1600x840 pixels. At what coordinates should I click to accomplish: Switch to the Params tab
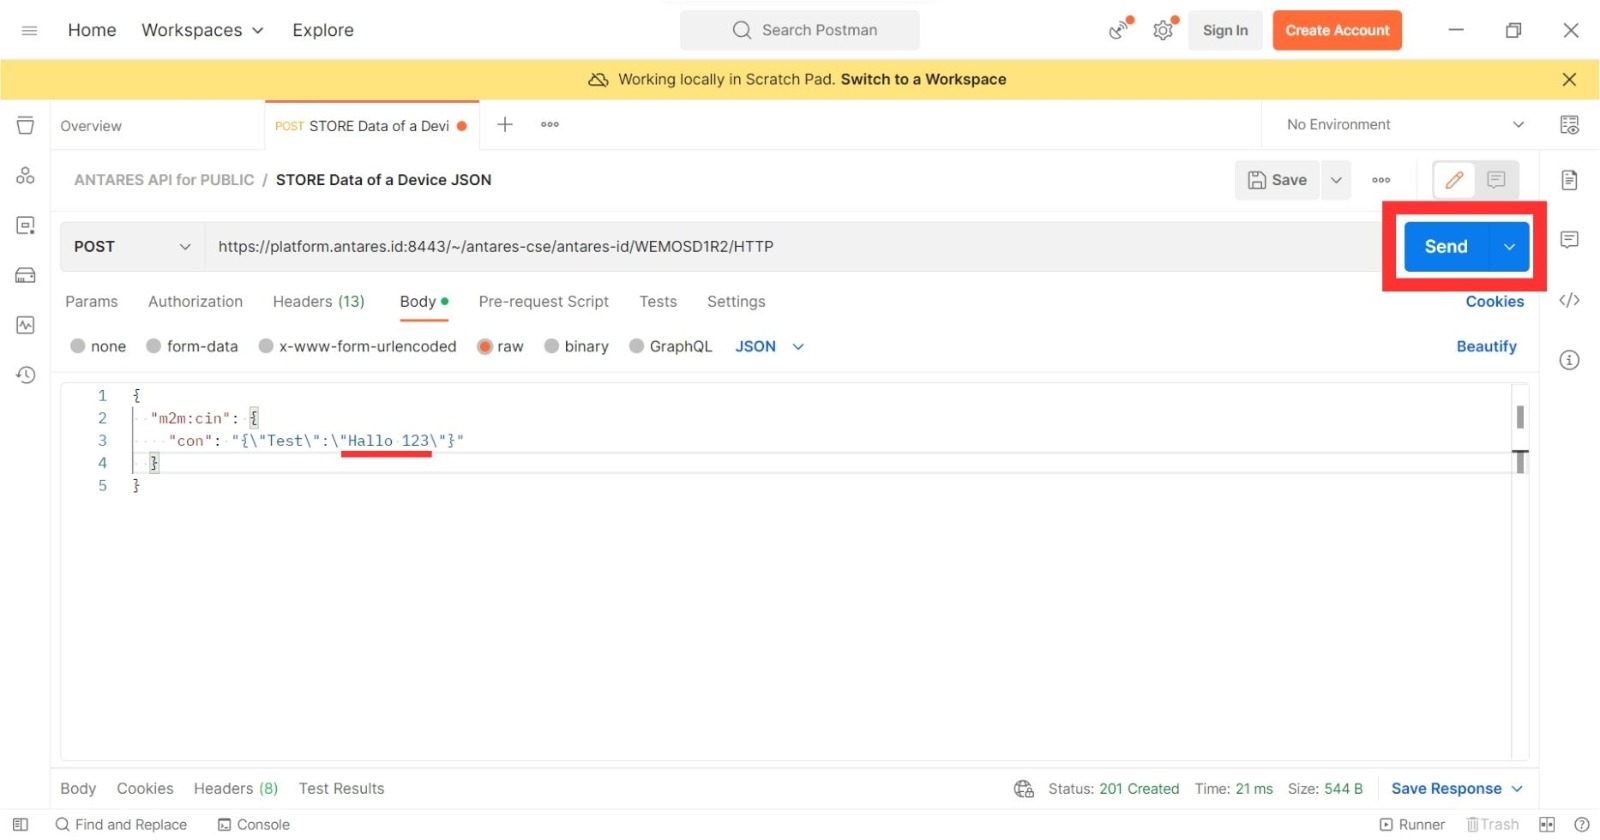pos(91,302)
